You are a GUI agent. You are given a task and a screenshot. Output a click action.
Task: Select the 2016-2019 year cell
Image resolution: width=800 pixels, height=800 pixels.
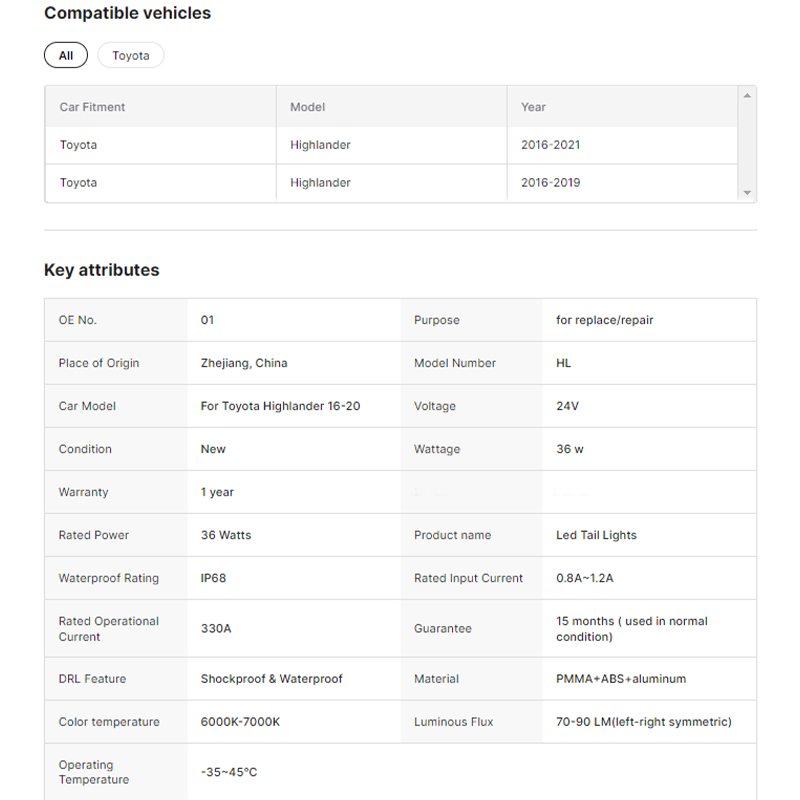tap(550, 183)
